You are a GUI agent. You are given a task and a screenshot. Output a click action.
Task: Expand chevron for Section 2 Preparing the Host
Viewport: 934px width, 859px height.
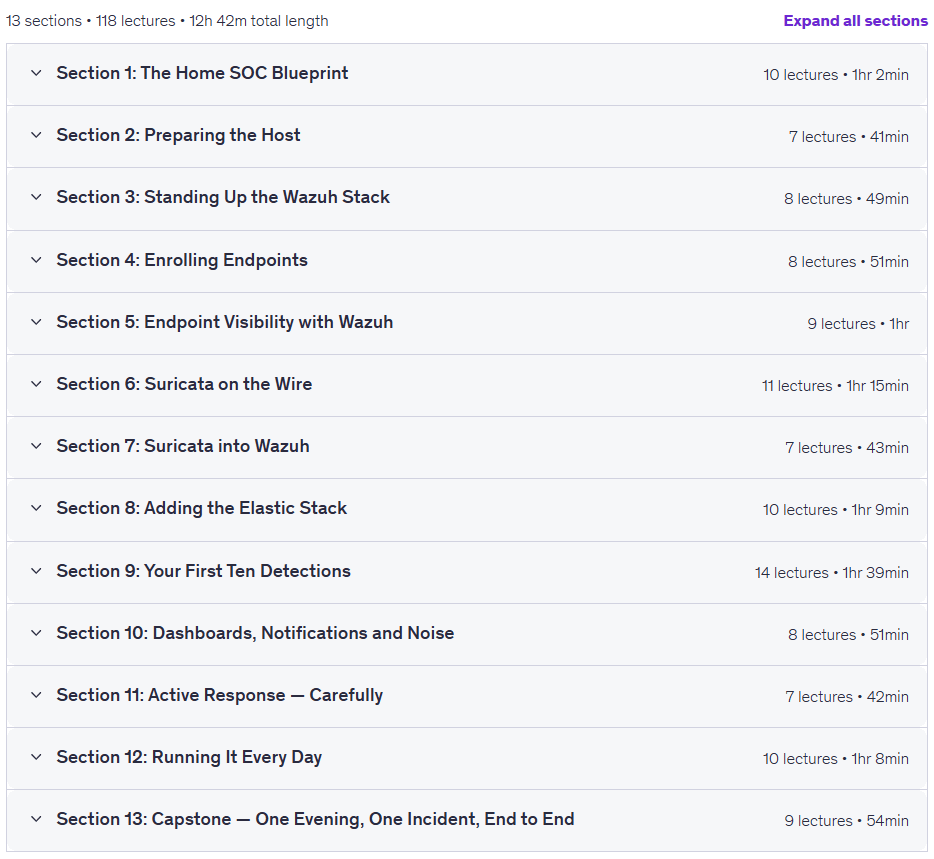36,135
